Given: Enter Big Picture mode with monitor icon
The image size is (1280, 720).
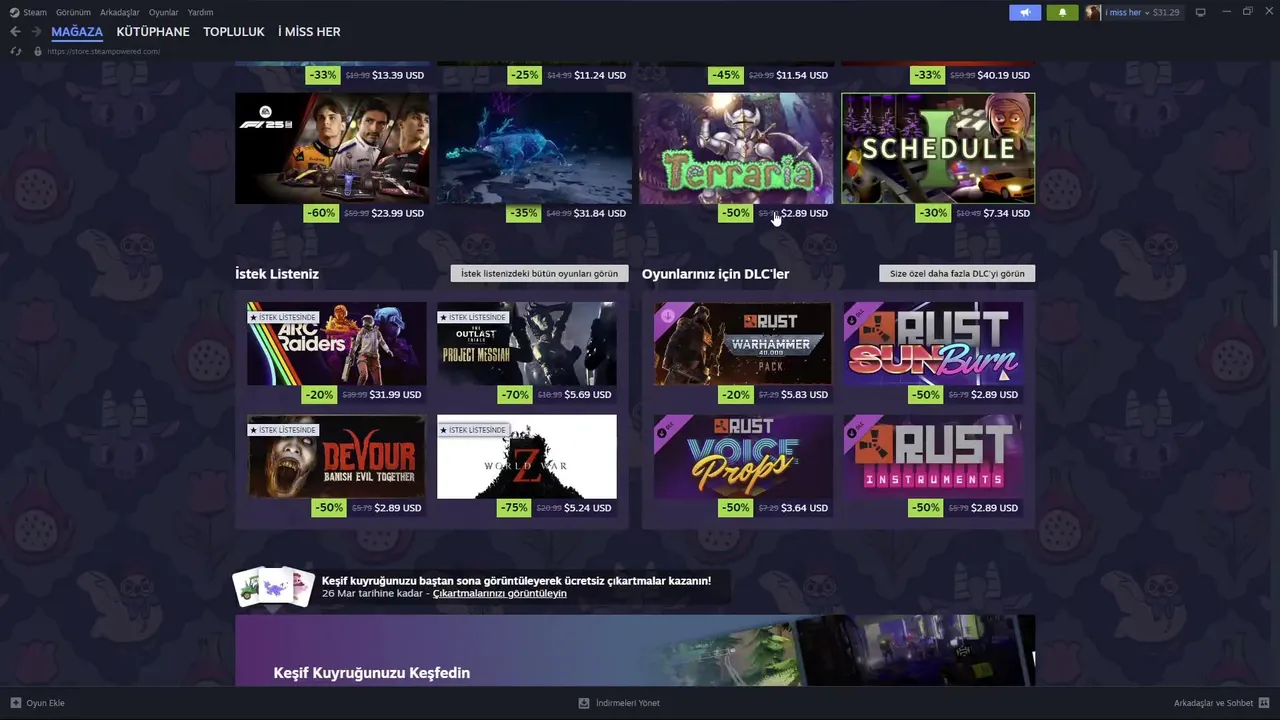Looking at the screenshot, I should (1201, 12).
